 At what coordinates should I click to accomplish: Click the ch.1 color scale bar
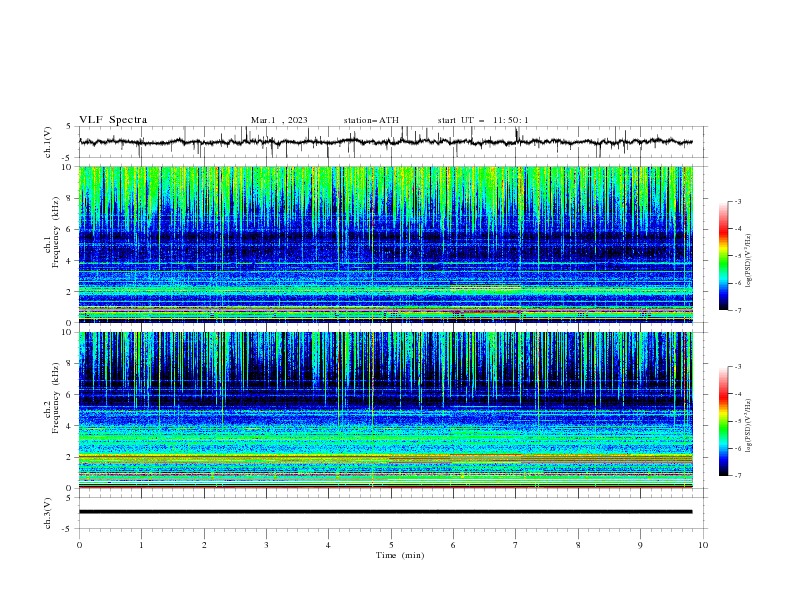click(724, 256)
